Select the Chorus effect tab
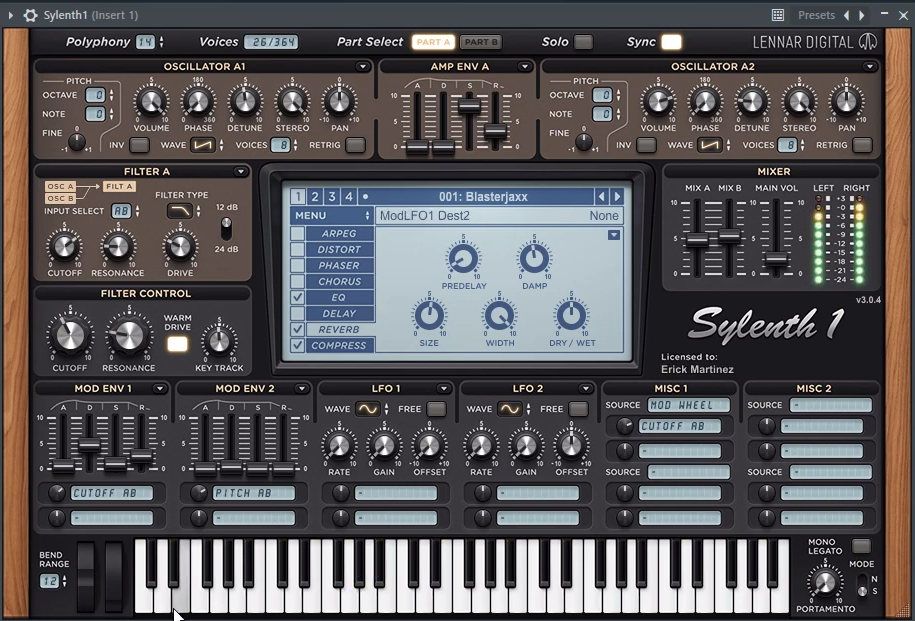Viewport: 915px width, 621px height. 339,281
